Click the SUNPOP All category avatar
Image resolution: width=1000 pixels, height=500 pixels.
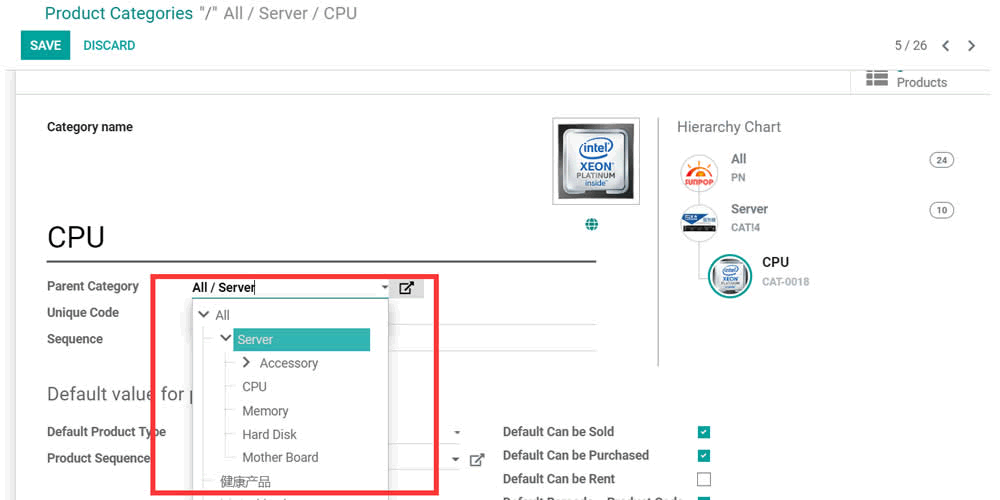coord(699,172)
